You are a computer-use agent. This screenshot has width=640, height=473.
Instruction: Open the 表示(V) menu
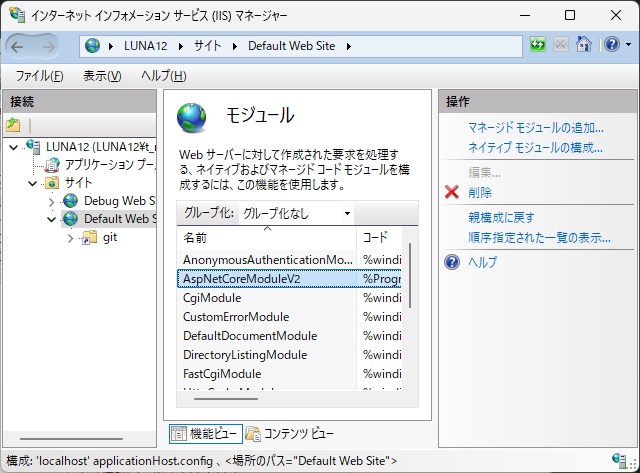pyautogui.click(x=102, y=76)
